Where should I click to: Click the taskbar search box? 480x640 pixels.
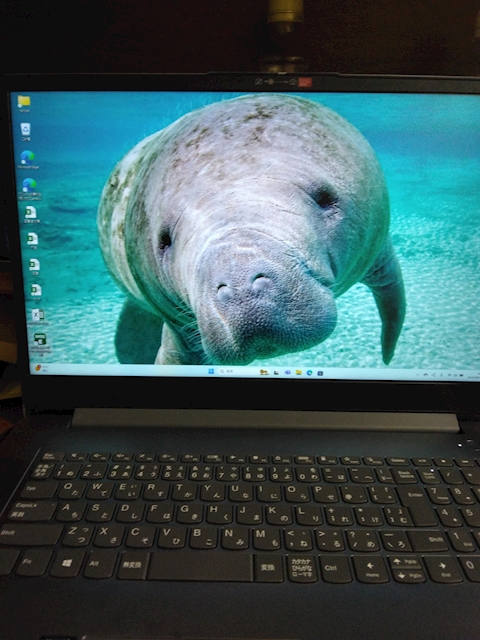pyautogui.click(x=236, y=371)
